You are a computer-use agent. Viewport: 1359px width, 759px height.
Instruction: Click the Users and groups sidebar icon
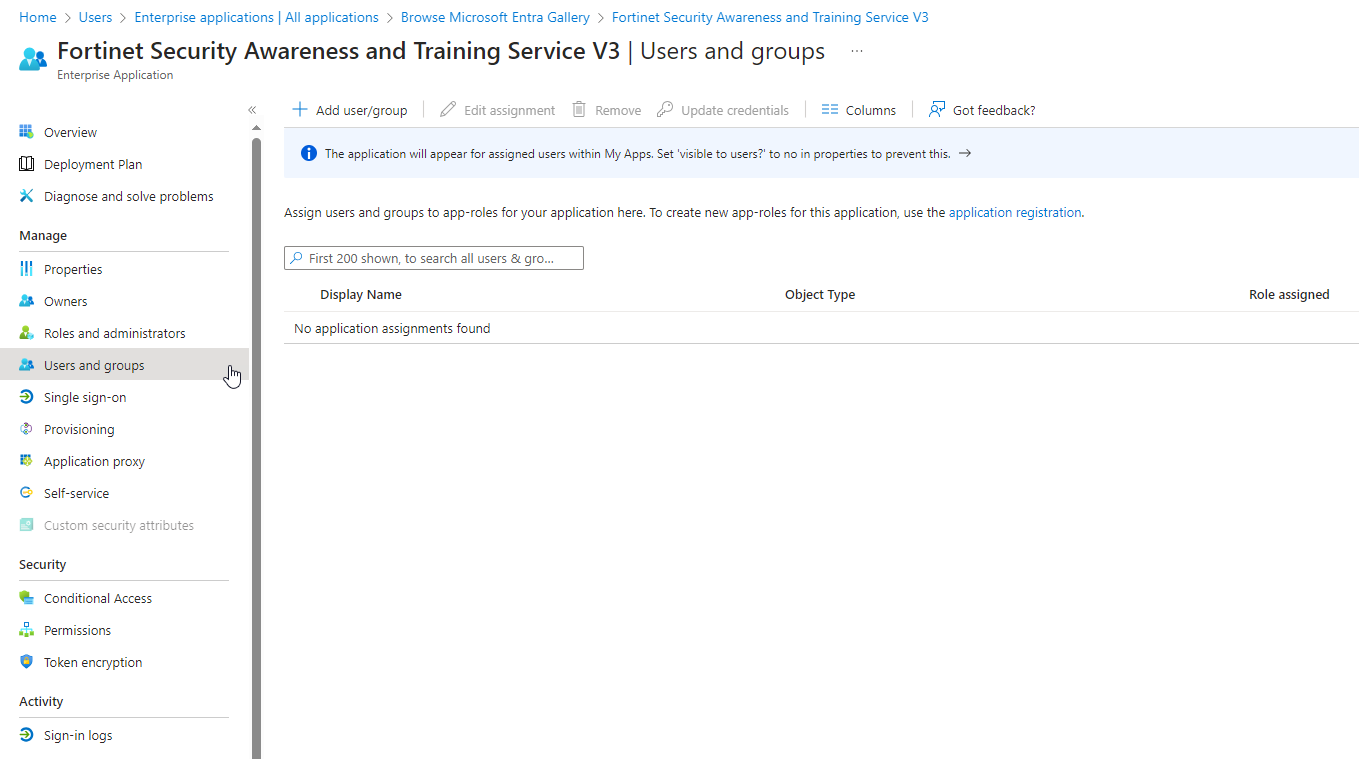[27, 365]
